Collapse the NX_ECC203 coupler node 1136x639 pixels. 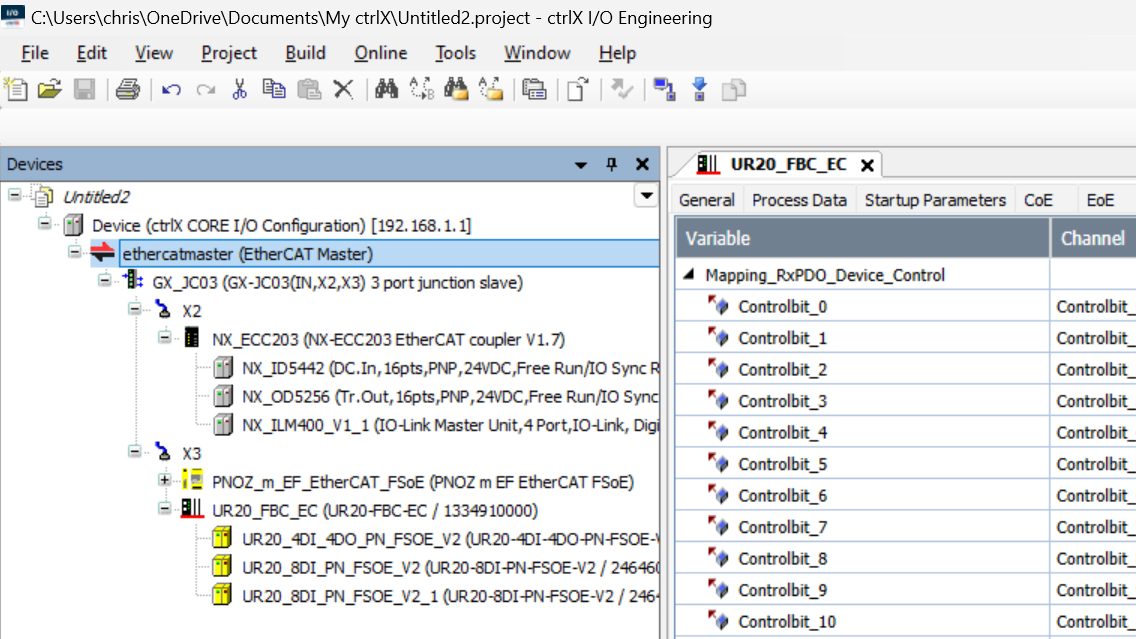point(165,338)
